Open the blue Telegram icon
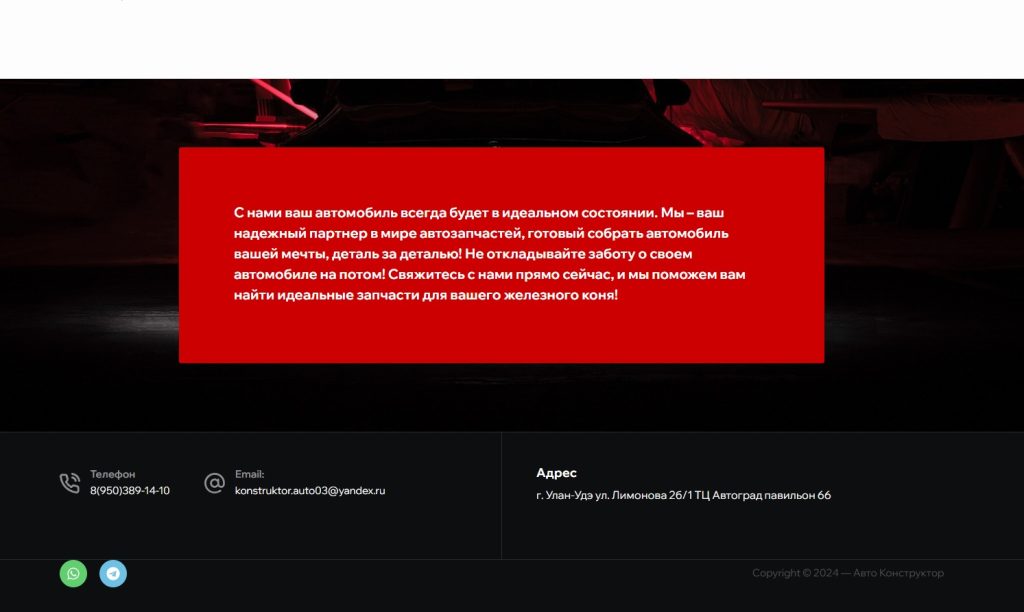The height and width of the screenshot is (612, 1024). [113, 573]
